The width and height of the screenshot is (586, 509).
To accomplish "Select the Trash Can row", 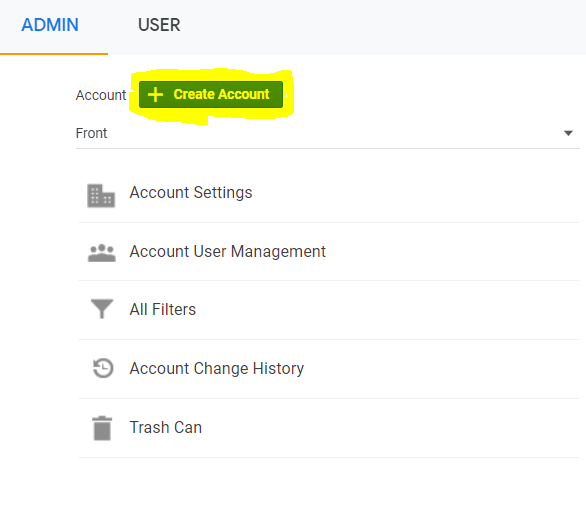I will [x=329, y=428].
